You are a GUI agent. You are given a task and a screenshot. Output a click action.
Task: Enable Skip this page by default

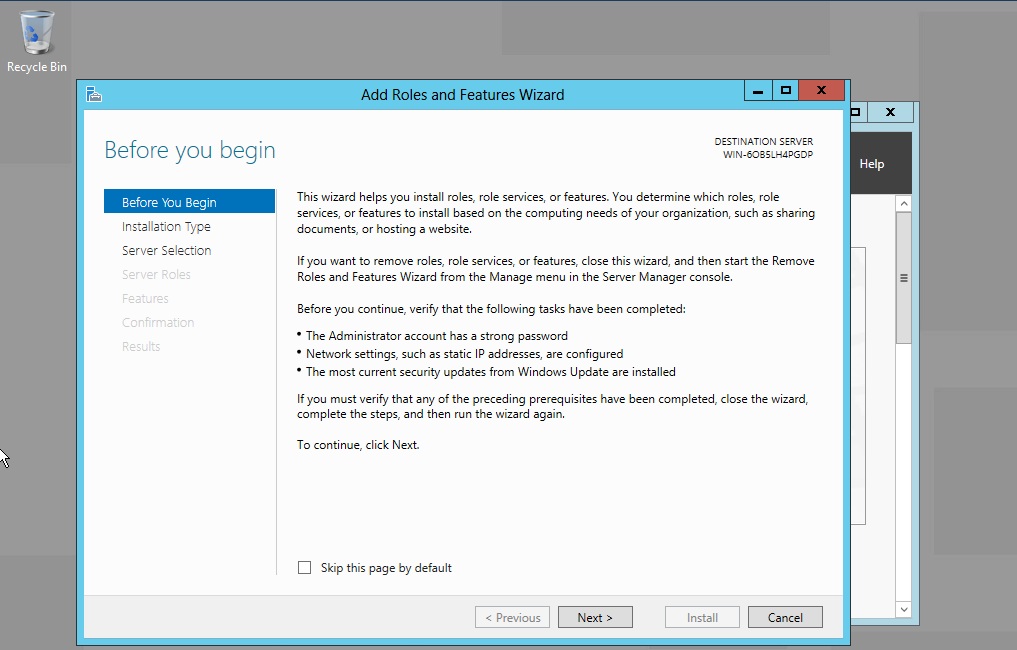[x=304, y=568]
